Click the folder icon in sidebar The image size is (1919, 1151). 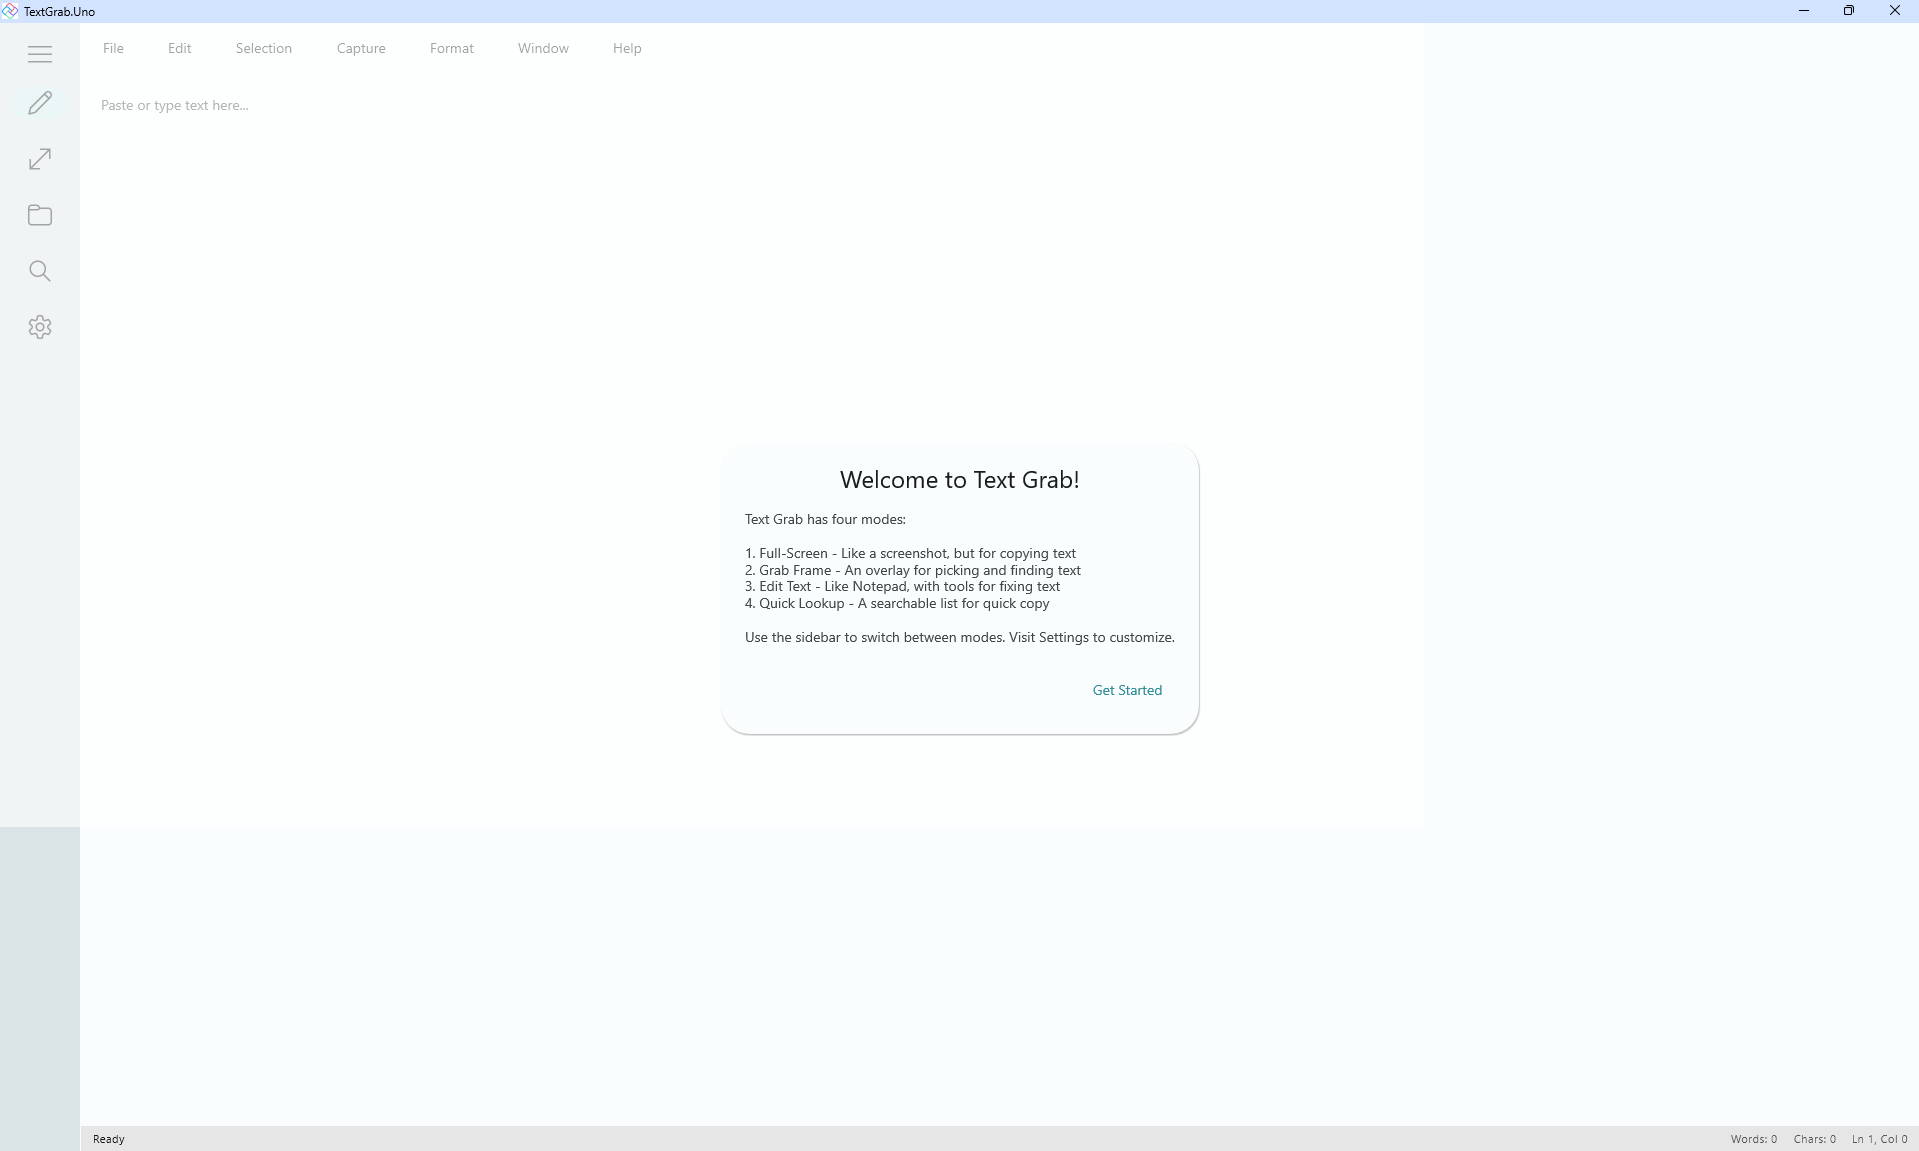[40, 215]
